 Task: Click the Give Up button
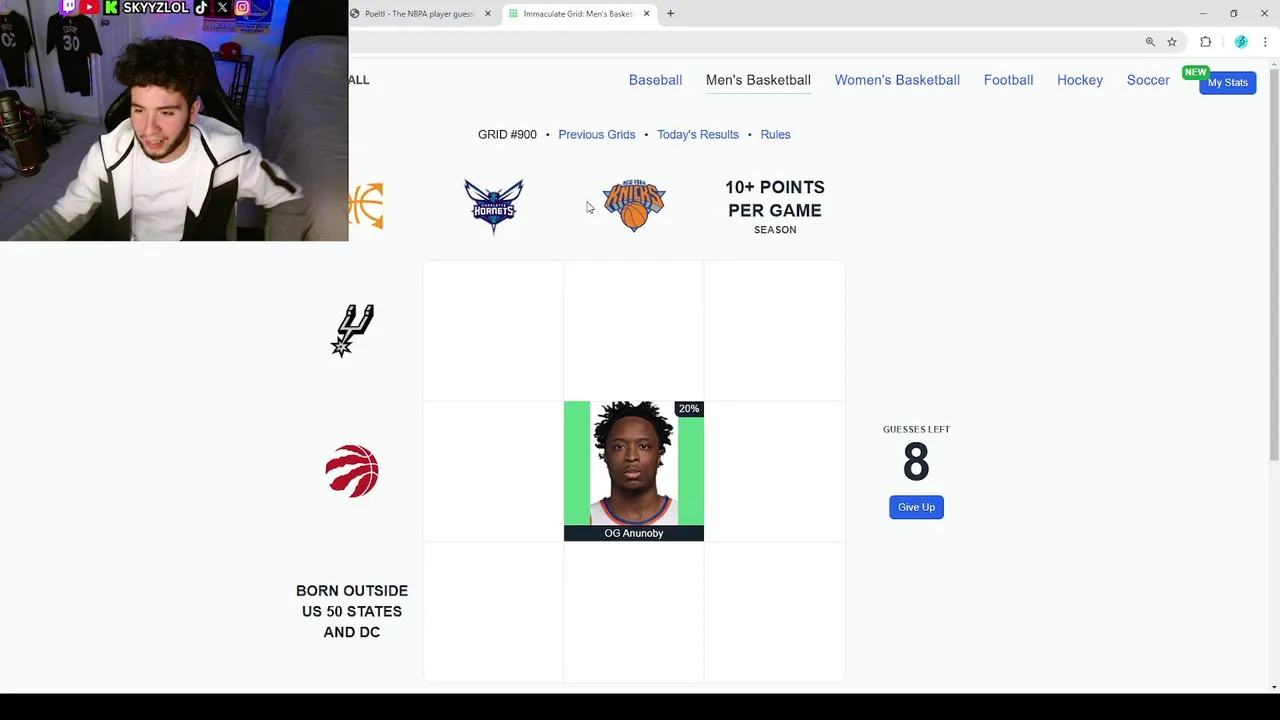[x=916, y=507]
